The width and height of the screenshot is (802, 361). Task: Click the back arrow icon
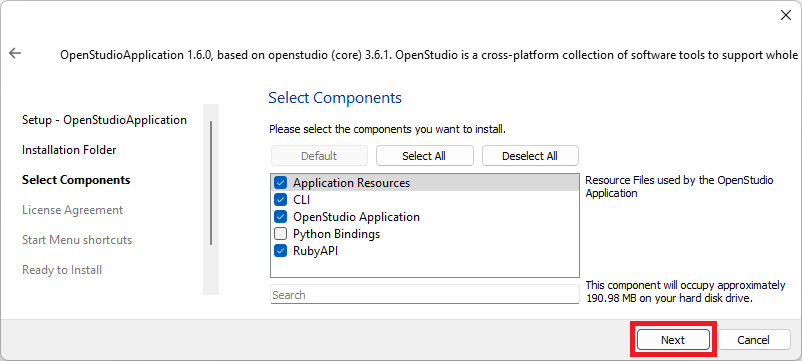pos(15,53)
